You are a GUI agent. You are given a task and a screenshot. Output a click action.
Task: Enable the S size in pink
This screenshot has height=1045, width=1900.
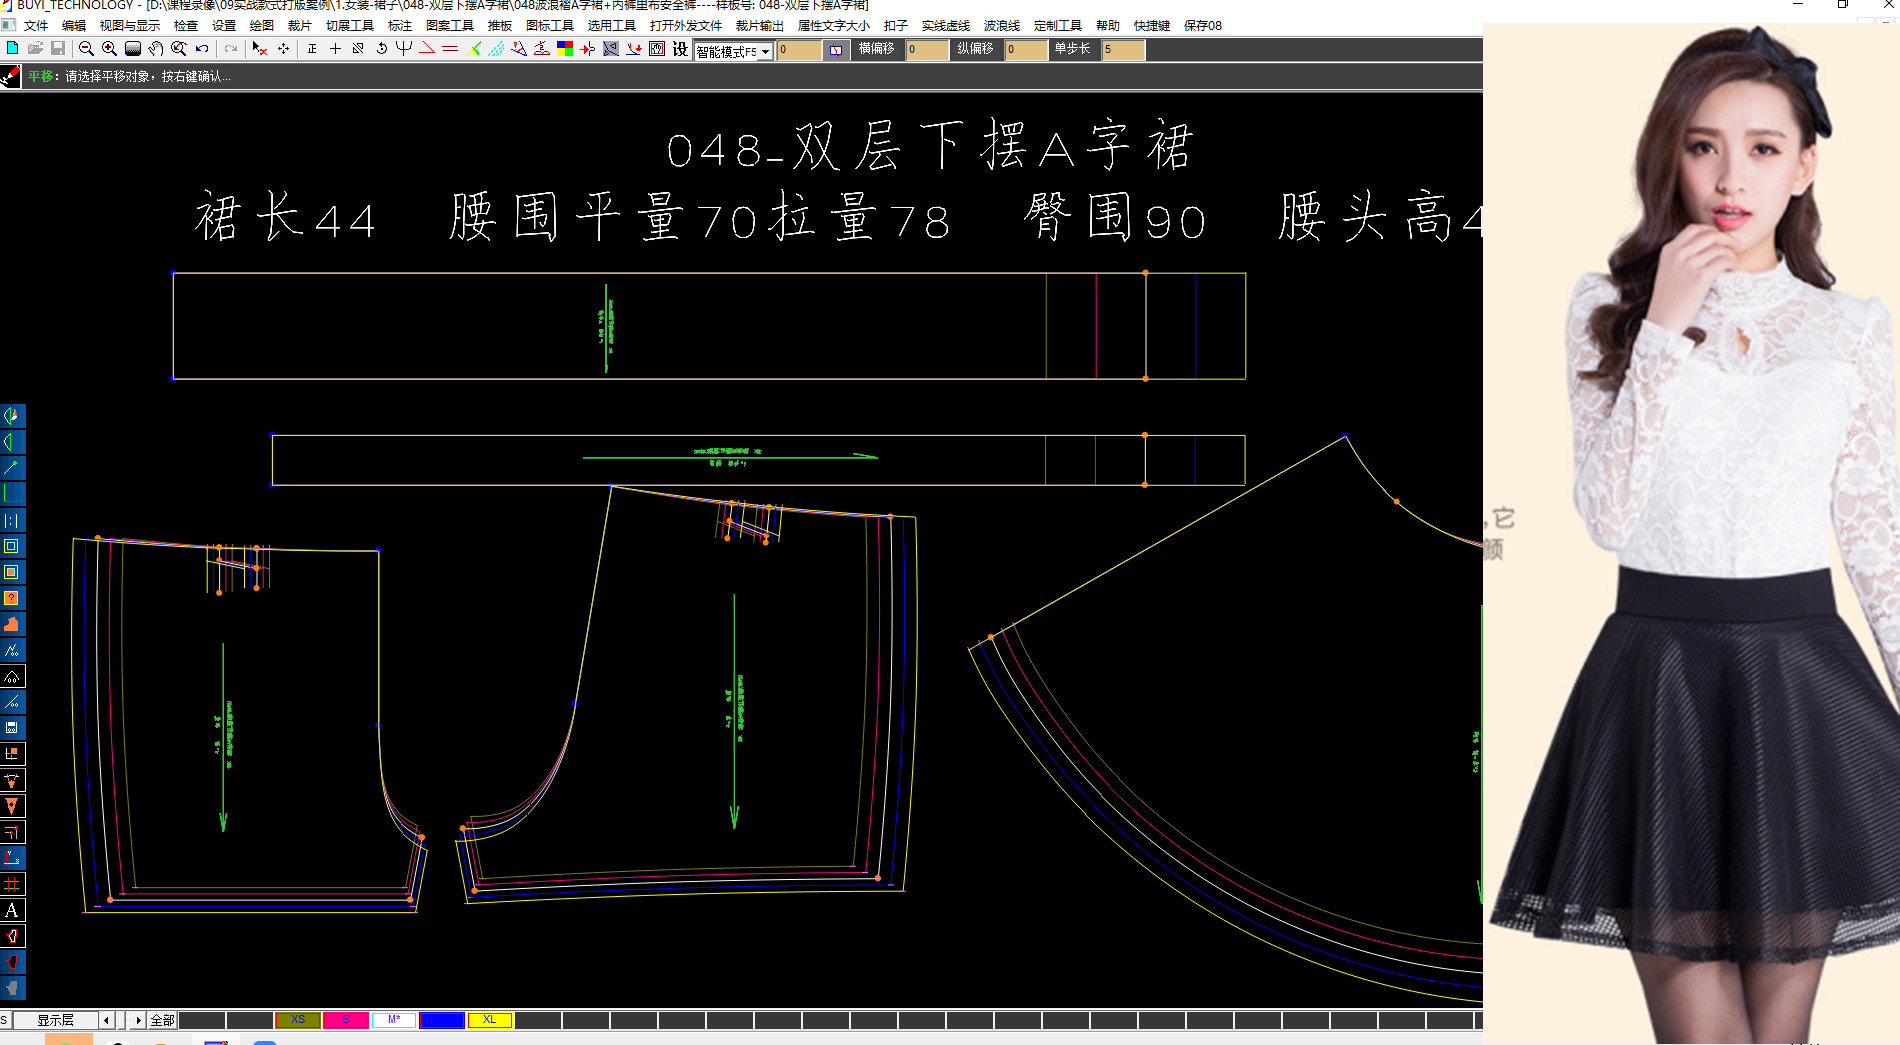347,1019
